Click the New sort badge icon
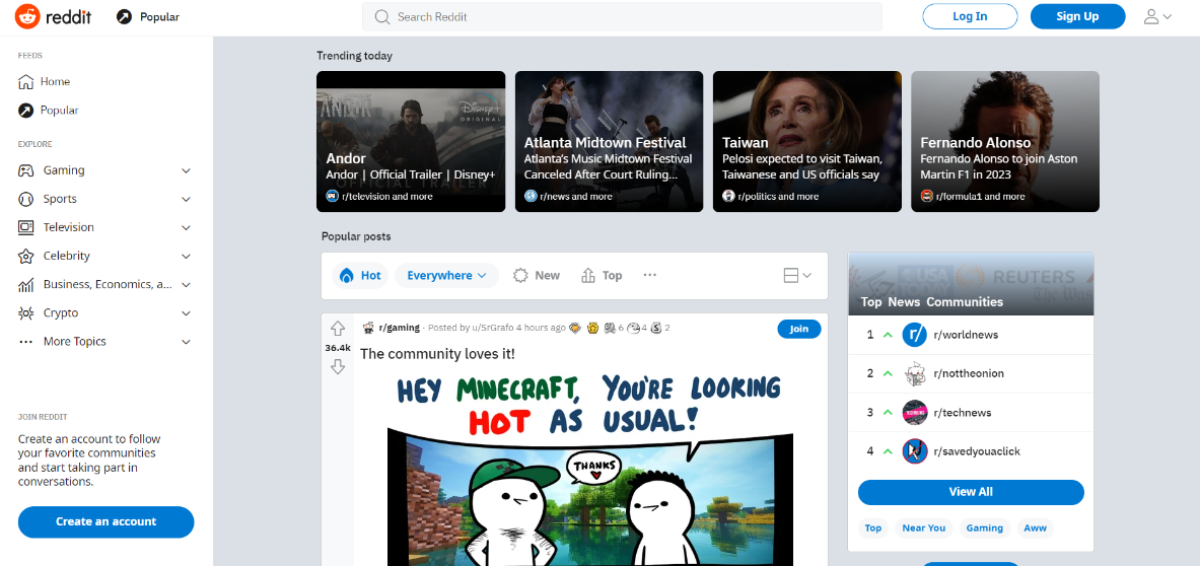 520,275
